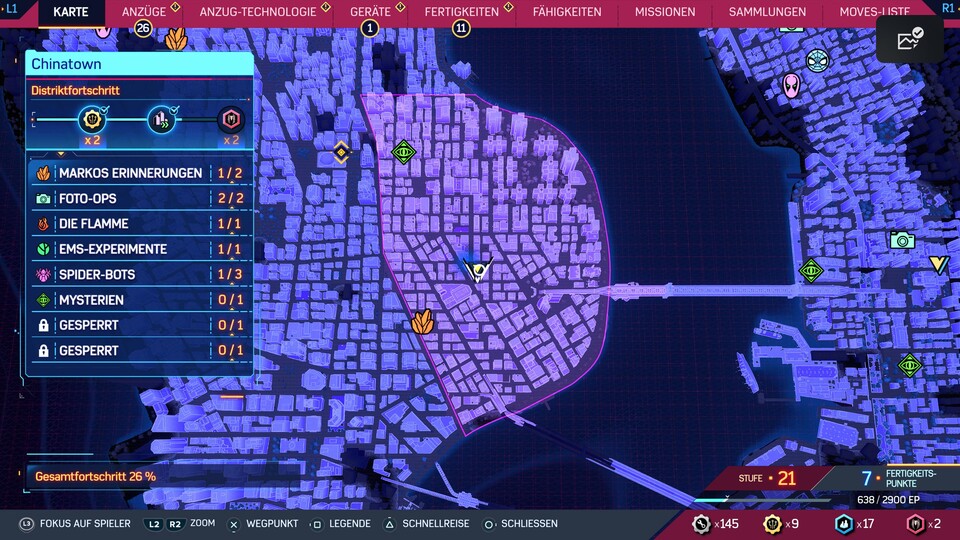Click the GERÄTE notification badge 1
This screenshot has height=540, width=960.
coord(370,28)
